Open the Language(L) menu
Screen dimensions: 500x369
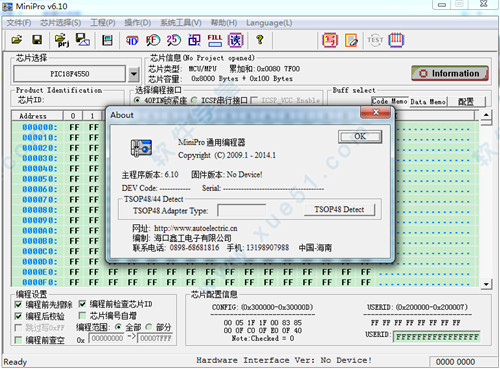coord(269,23)
